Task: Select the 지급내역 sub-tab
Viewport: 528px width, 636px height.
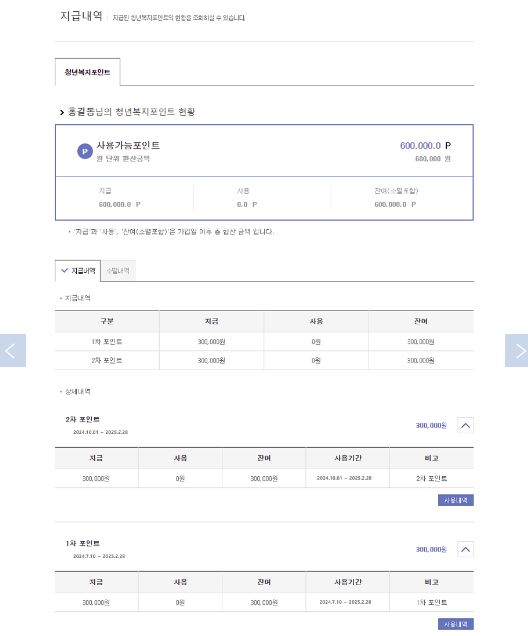Action: 78,271
